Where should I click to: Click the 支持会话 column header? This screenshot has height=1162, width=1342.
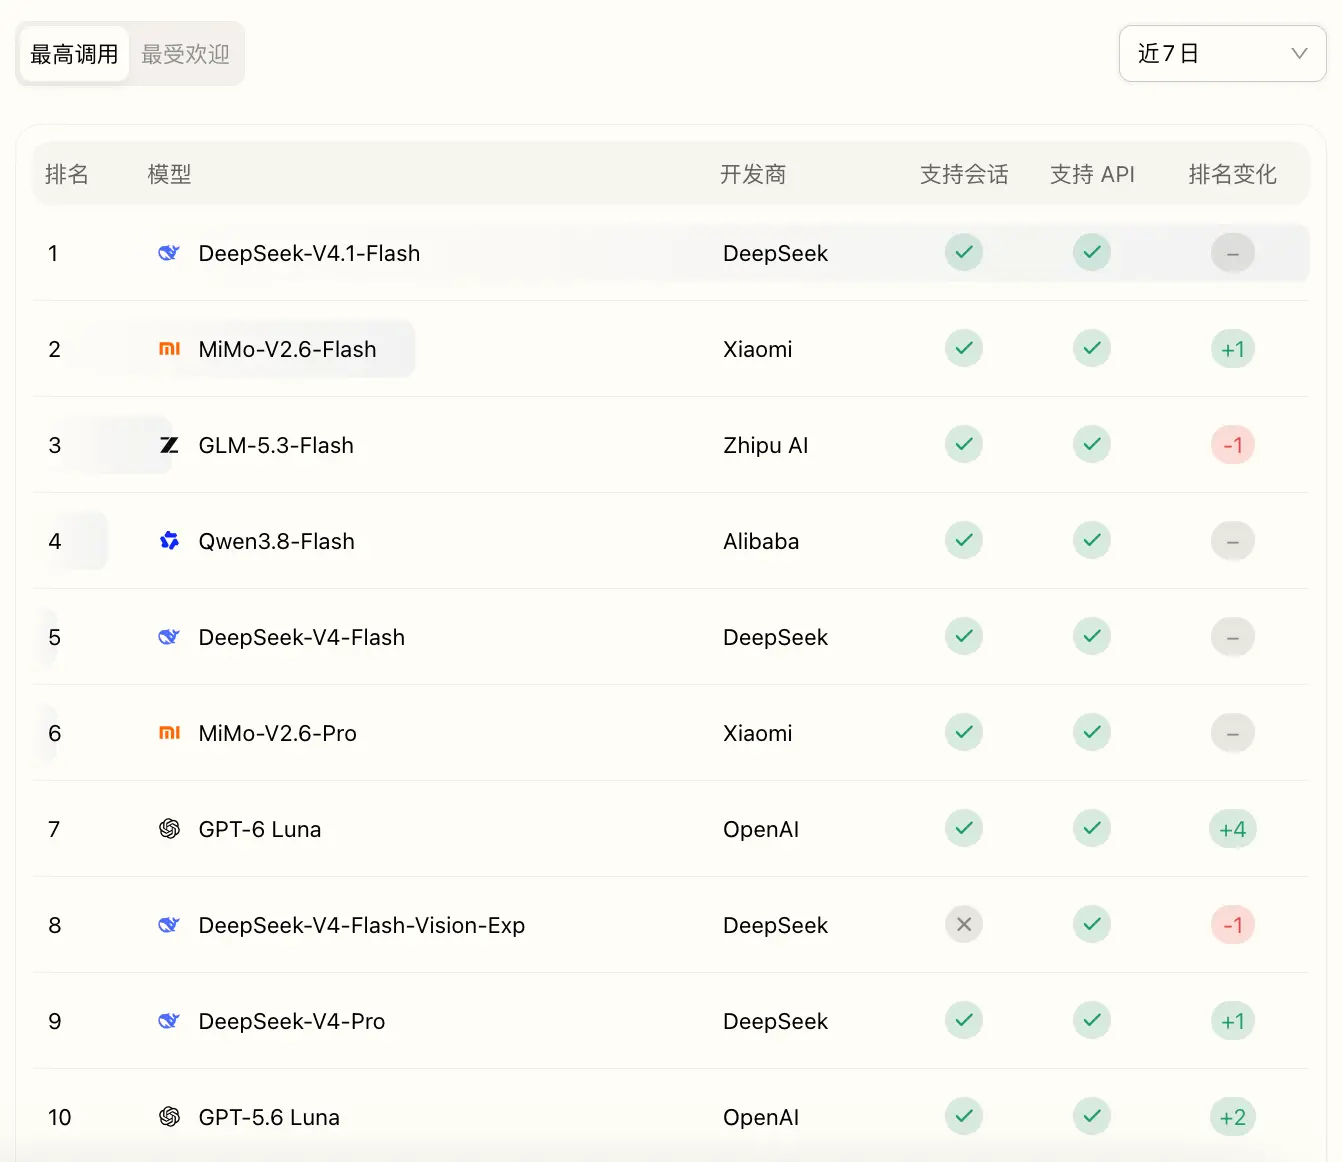pyautogui.click(x=964, y=174)
